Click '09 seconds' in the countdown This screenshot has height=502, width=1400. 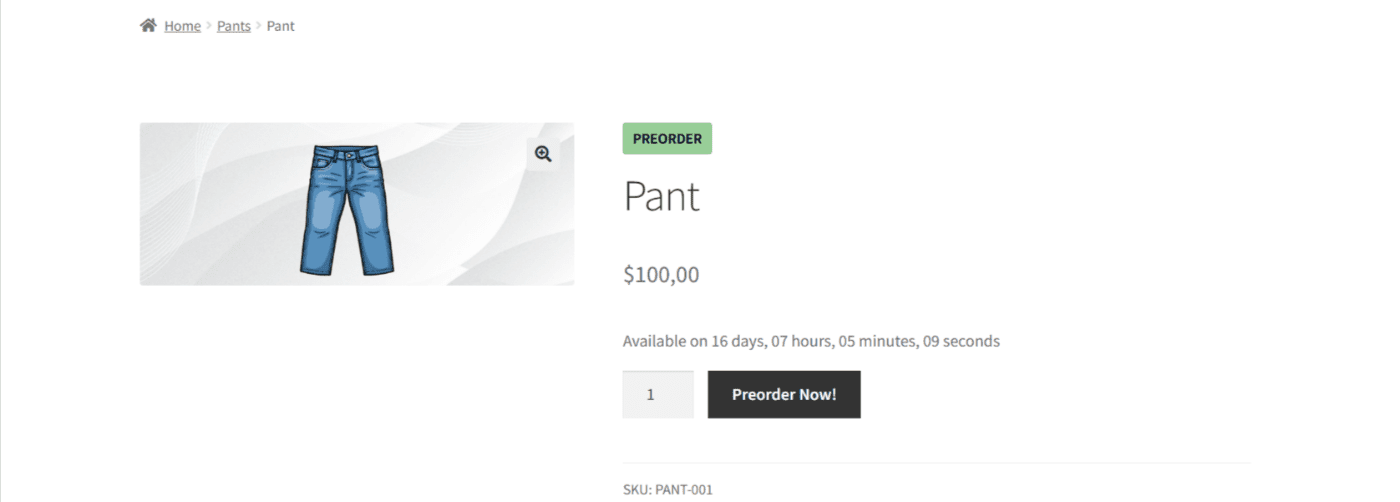click(x=961, y=341)
